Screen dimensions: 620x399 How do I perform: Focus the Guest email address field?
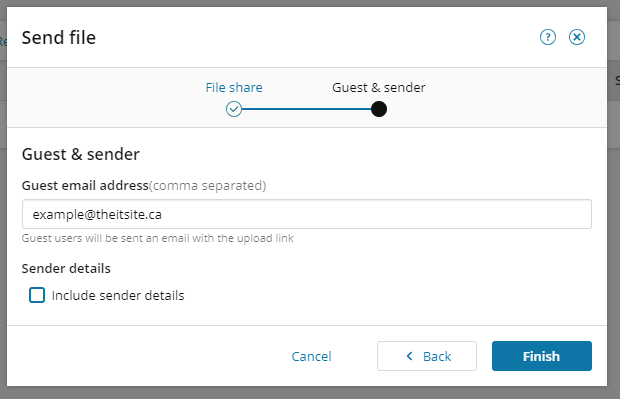click(x=307, y=214)
